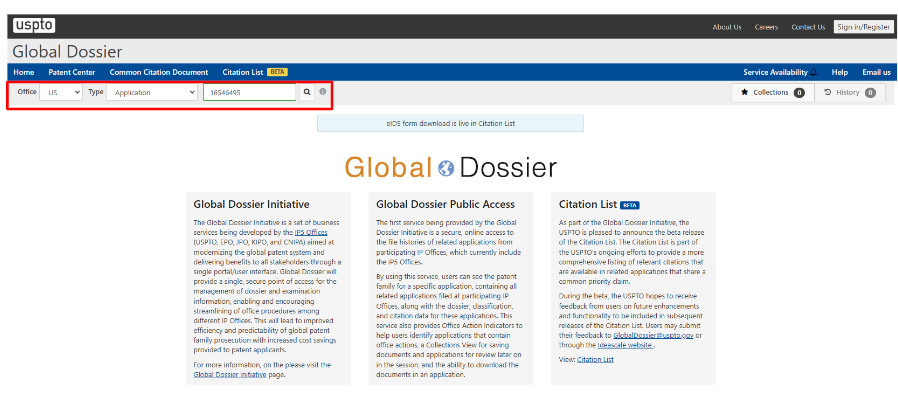This screenshot has width=898, height=407.
Task: Click the Global Dossier Public Access heading
Action: (446, 204)
